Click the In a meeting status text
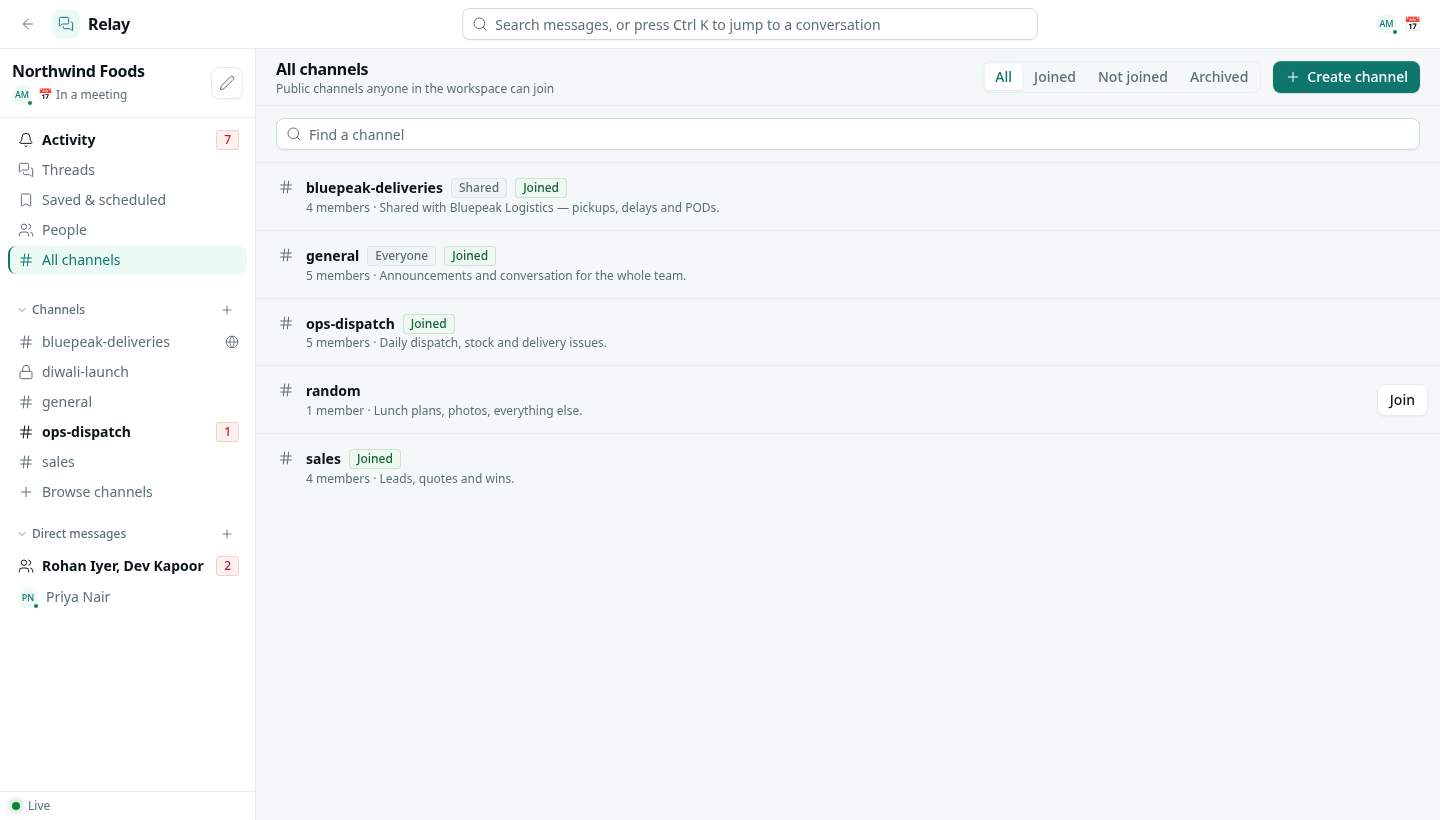 [91, 95]
